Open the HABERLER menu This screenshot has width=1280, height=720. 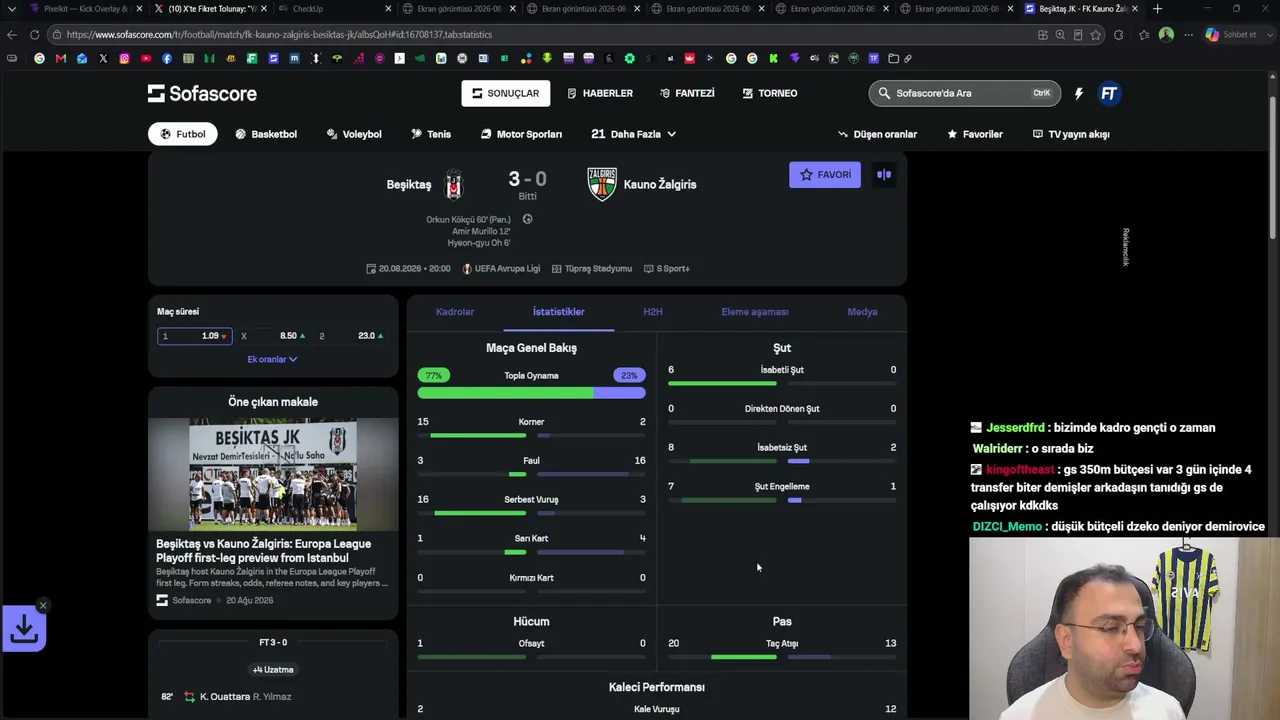600,93
